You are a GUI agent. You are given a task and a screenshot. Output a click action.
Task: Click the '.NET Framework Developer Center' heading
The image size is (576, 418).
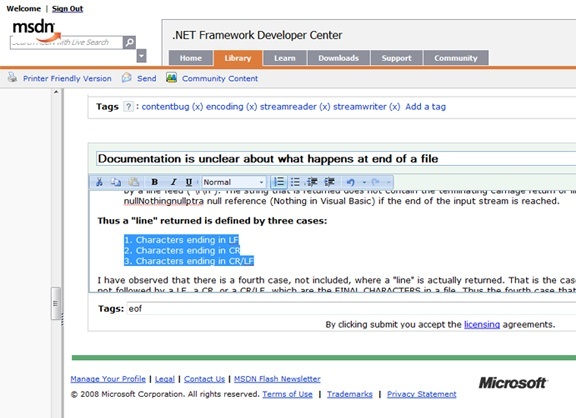257,35
